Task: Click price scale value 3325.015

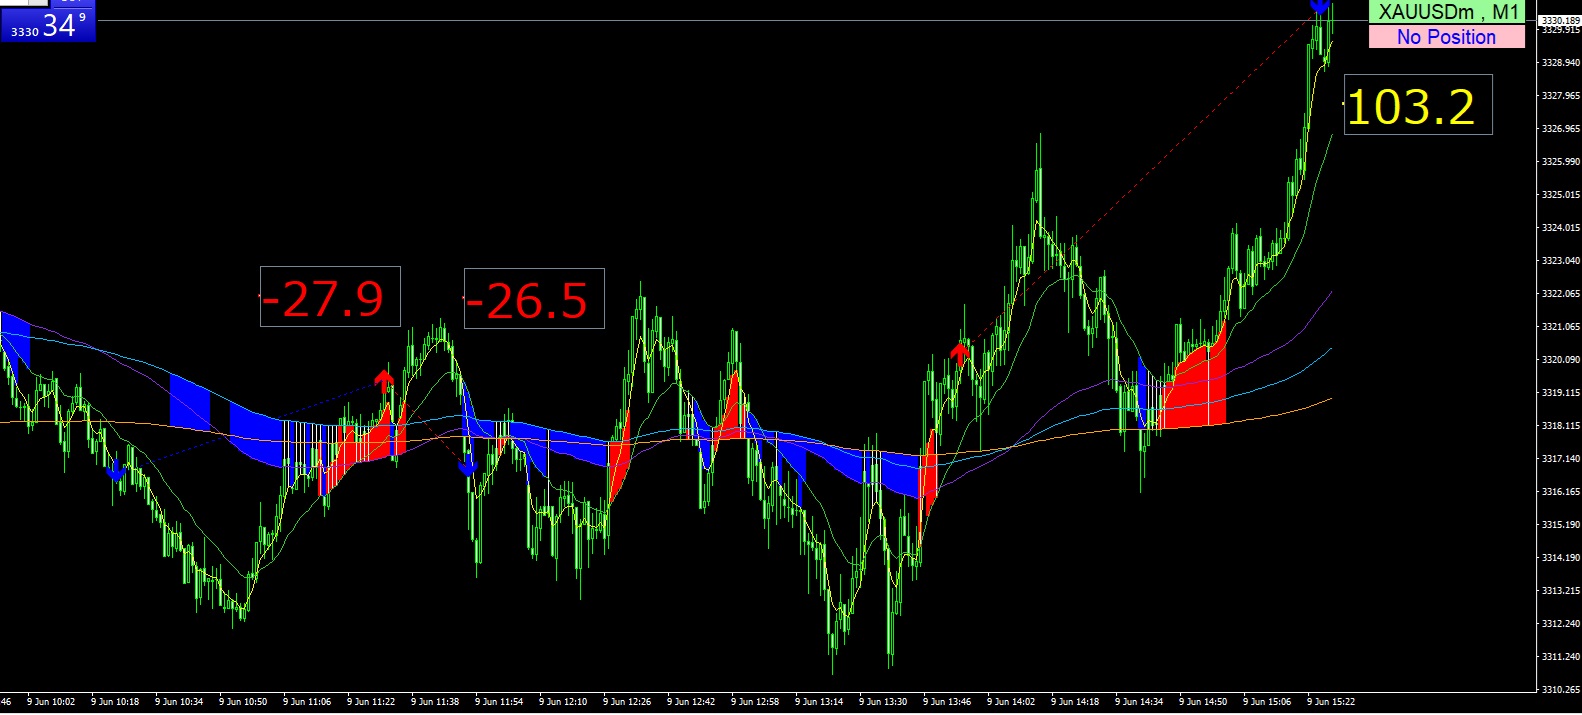Action: [x=1561, y=195]
